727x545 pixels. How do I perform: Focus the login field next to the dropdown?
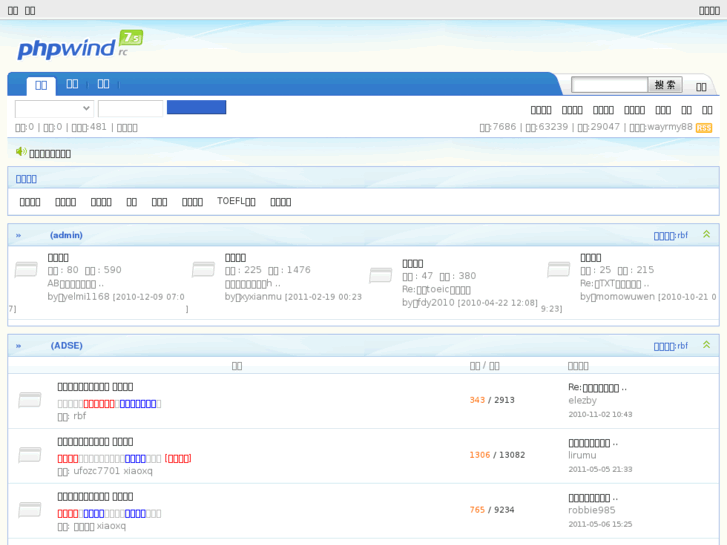[x=130, y=109]
